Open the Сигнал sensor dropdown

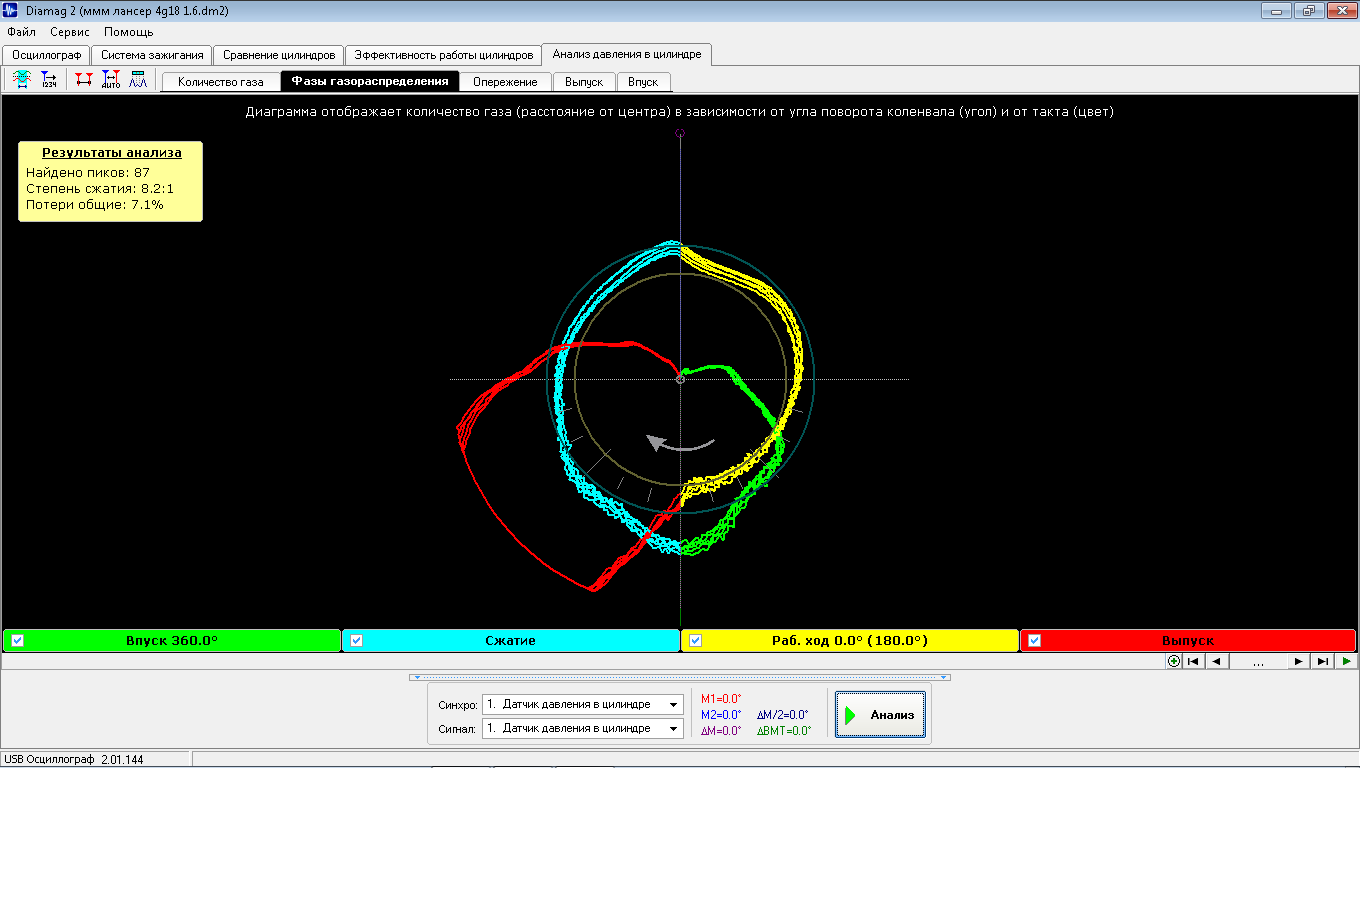click(674, 729)
